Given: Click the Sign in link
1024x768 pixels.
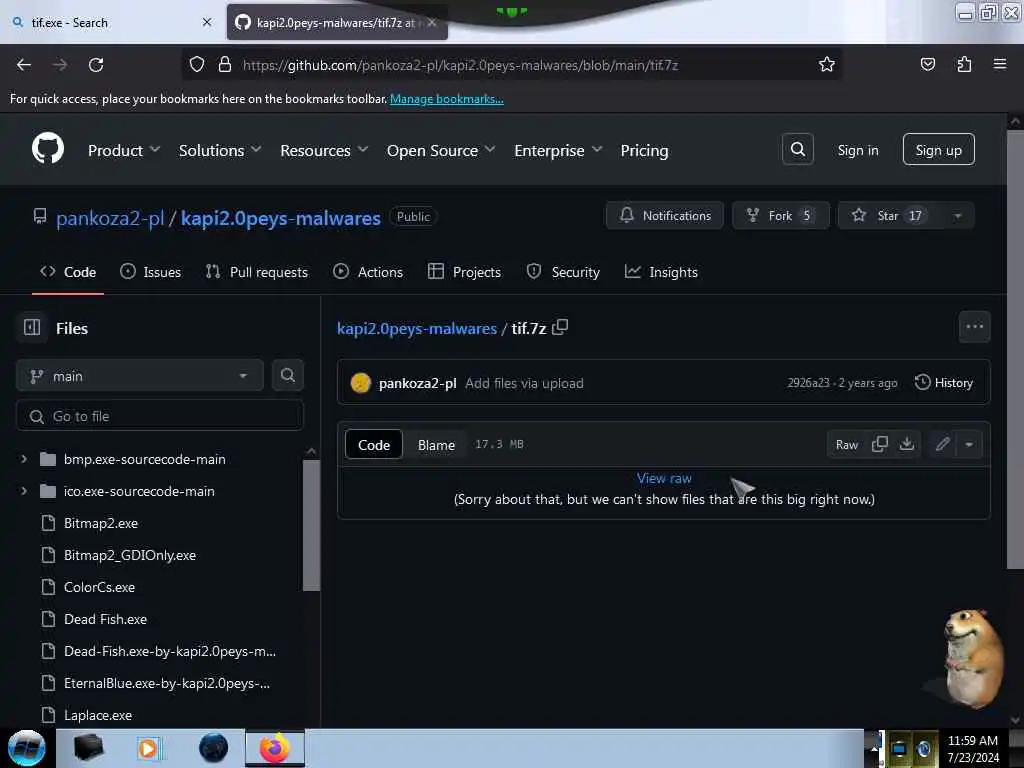Looking at the screenshot, I should click(x=857, y=150).
